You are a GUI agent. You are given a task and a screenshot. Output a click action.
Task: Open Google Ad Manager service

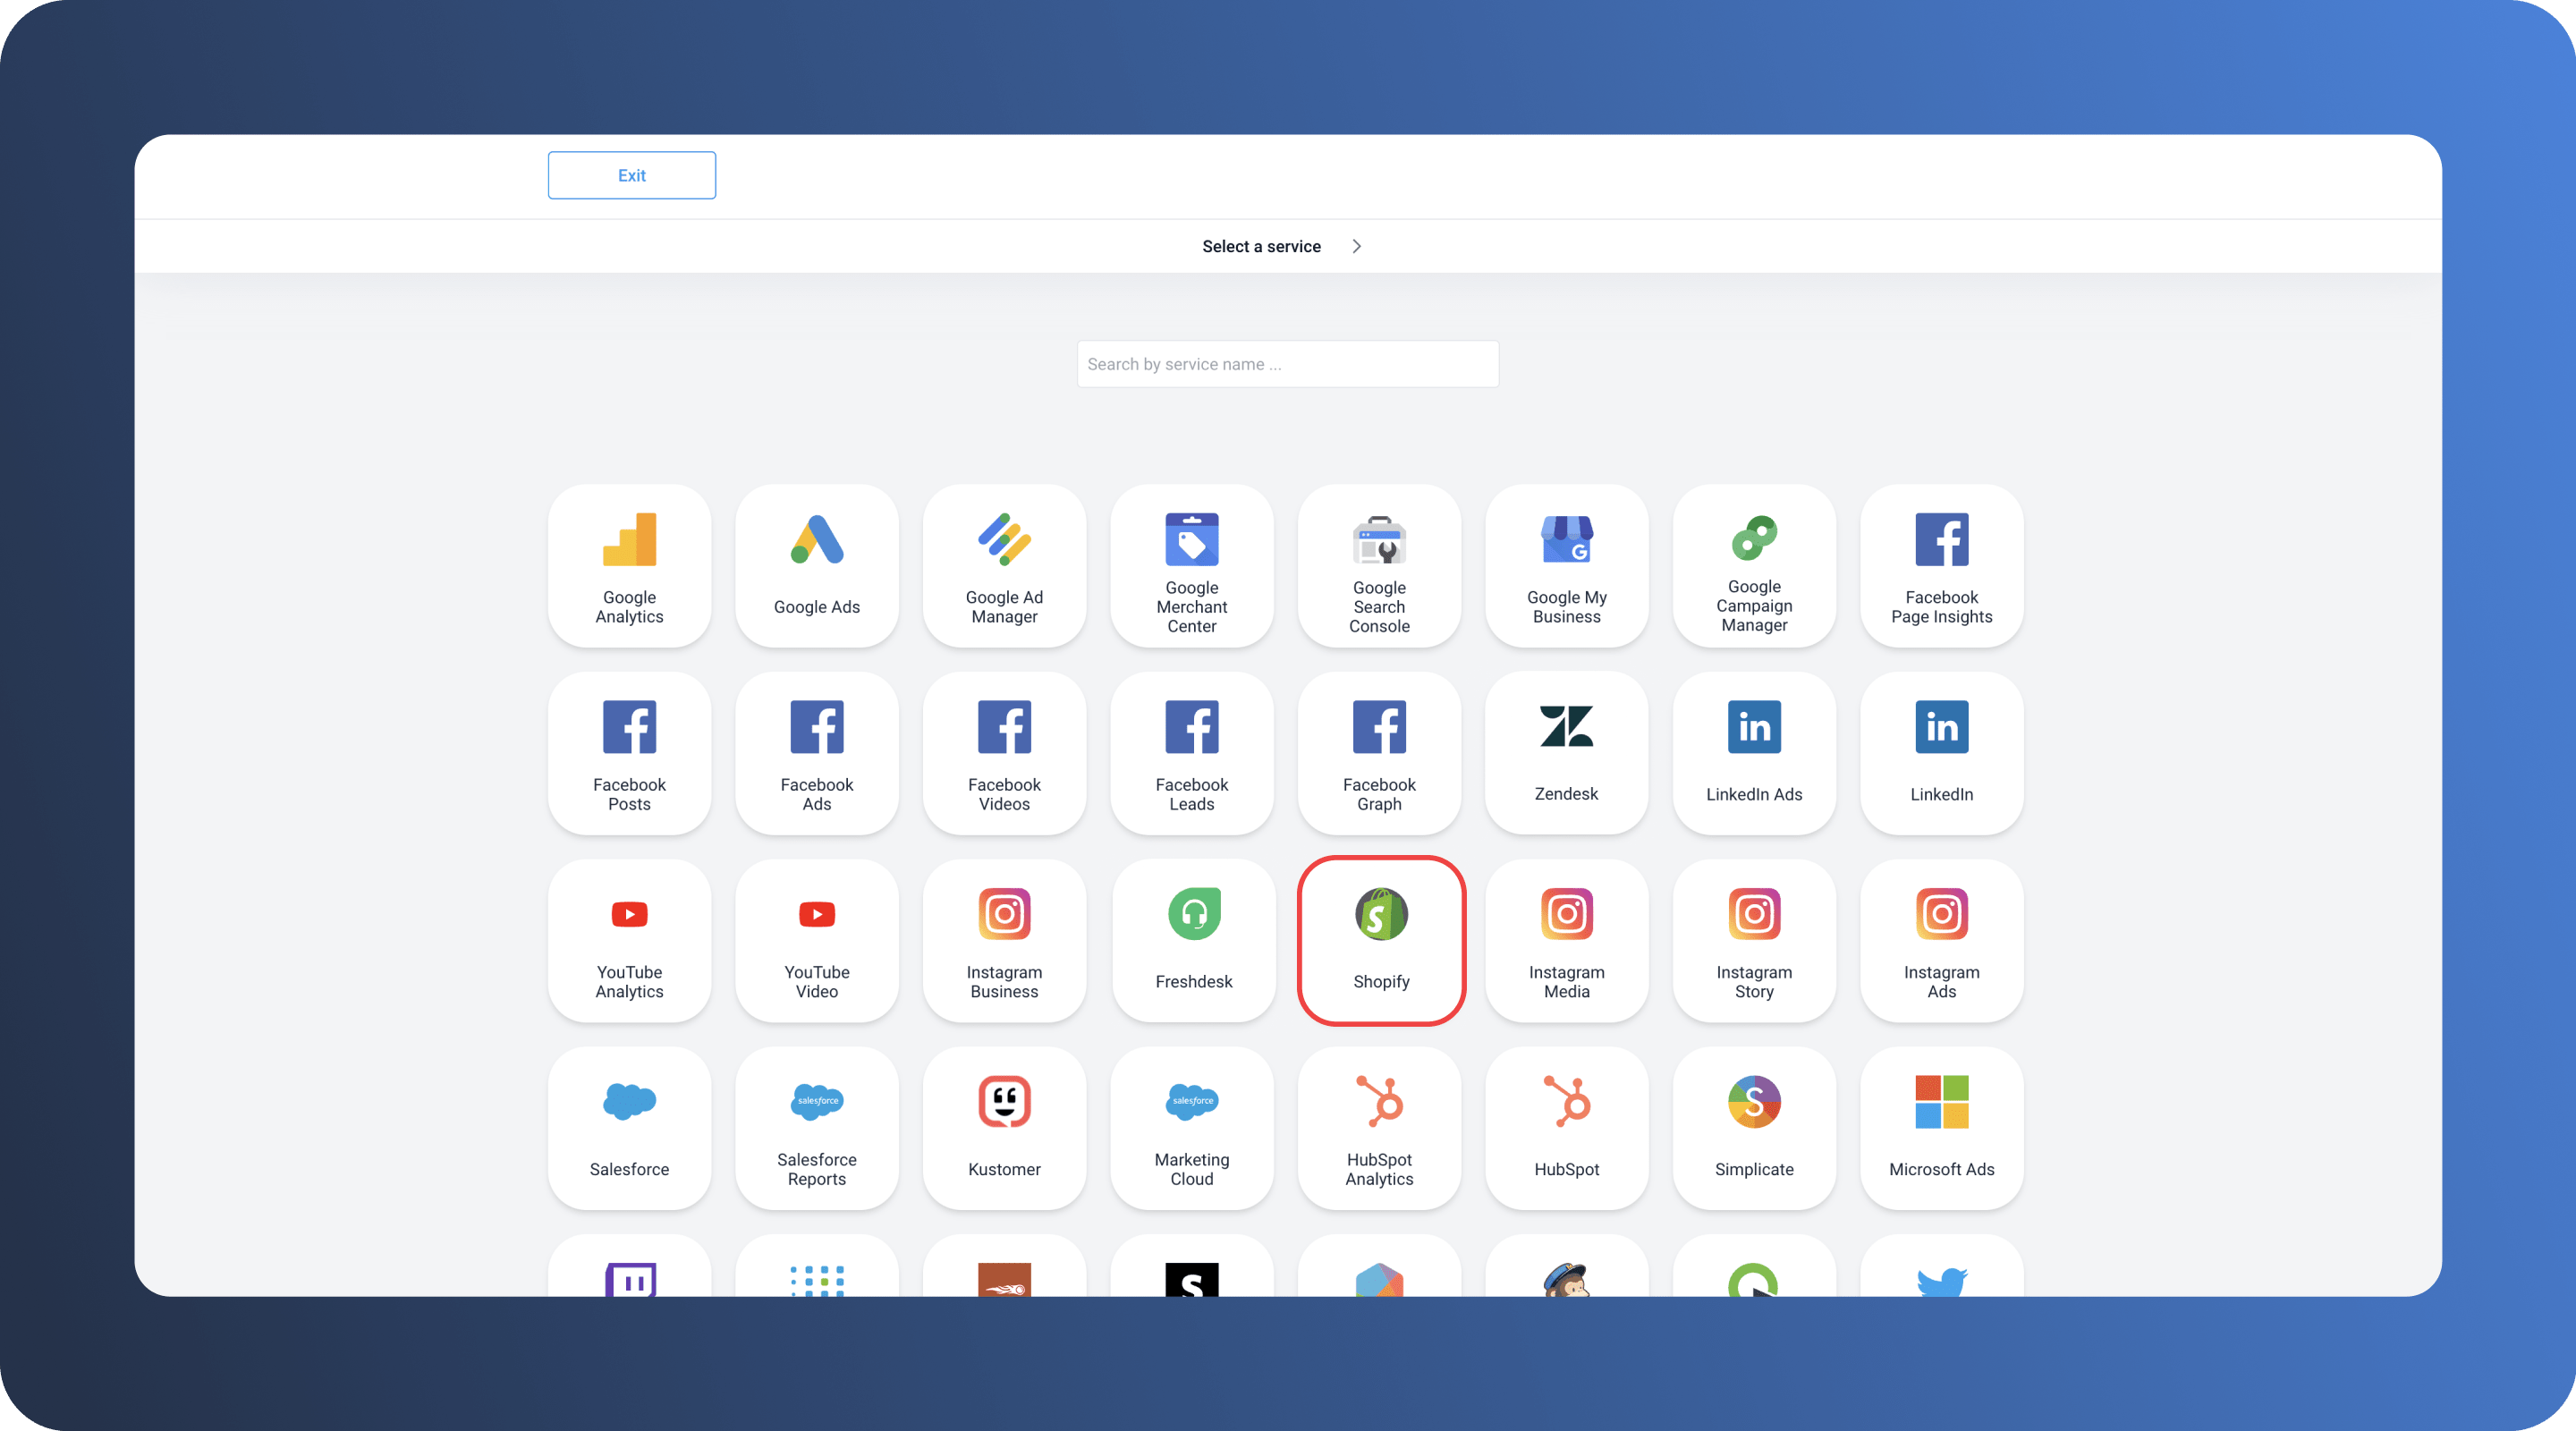[1004, 566]
